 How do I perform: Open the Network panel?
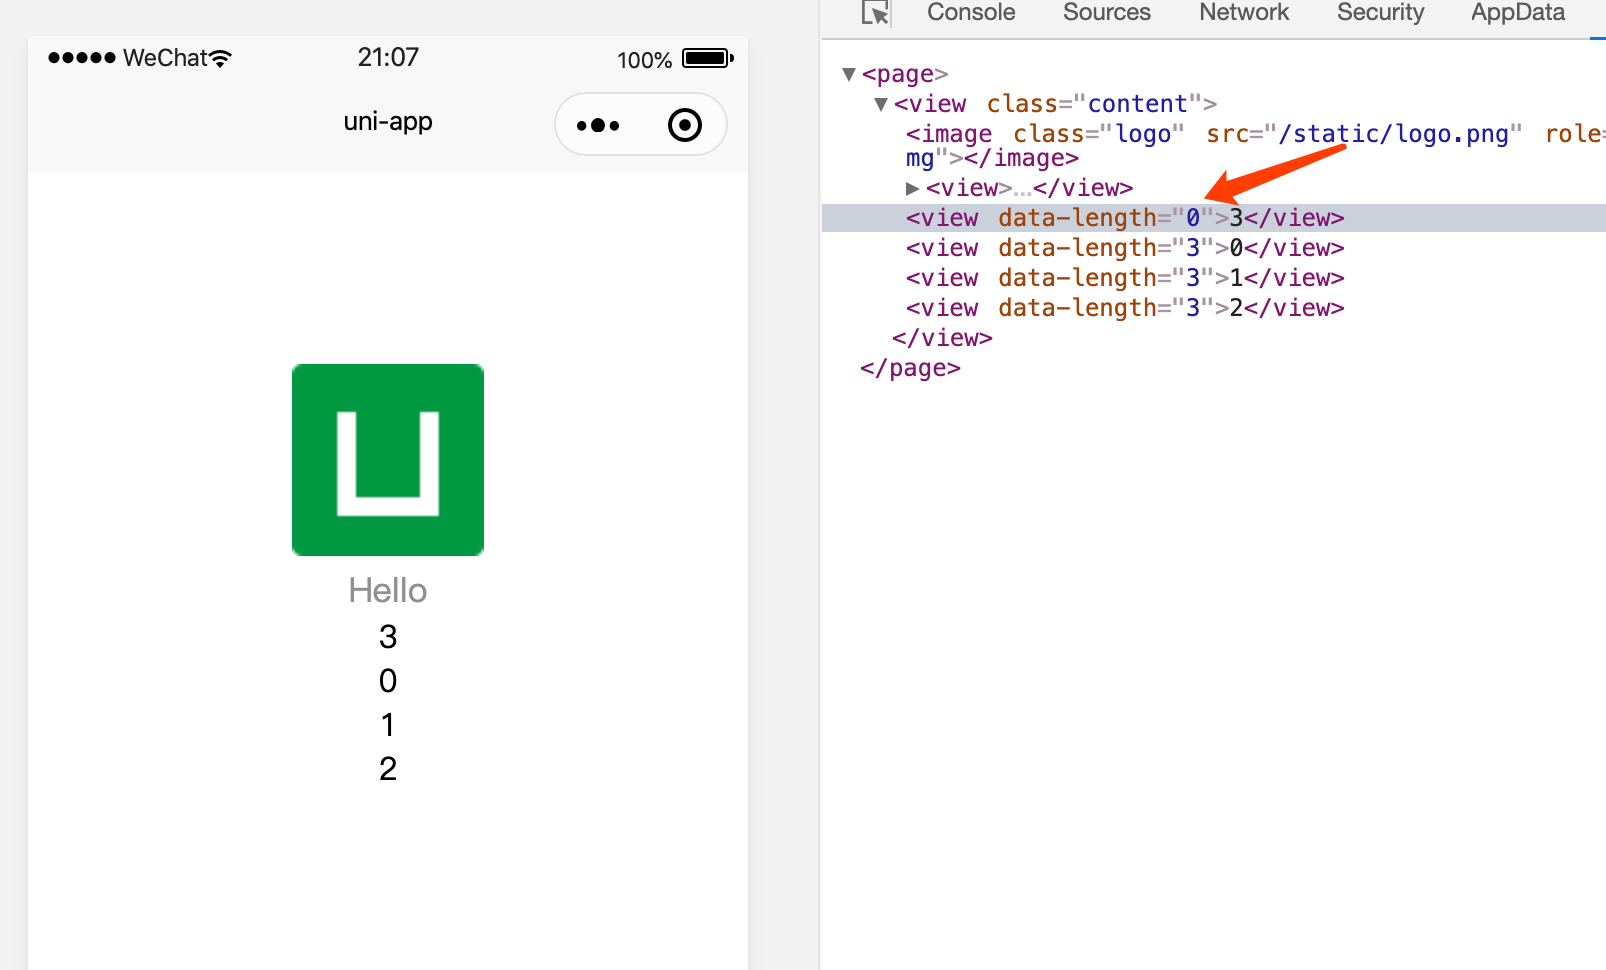1243,13
